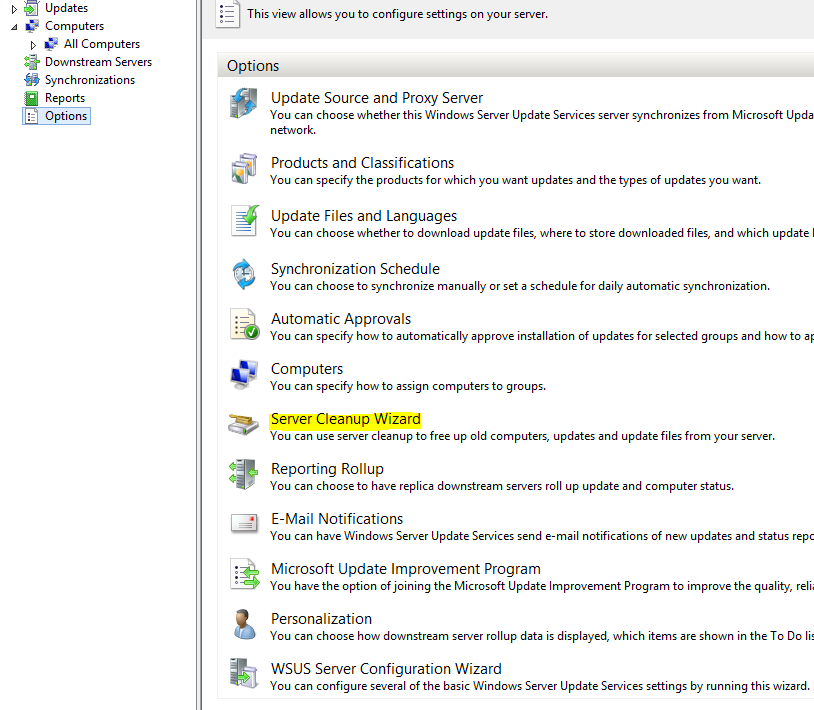
Task: Click the Synchronization Schedule clock icon
Action: click(x=244, y=274)
